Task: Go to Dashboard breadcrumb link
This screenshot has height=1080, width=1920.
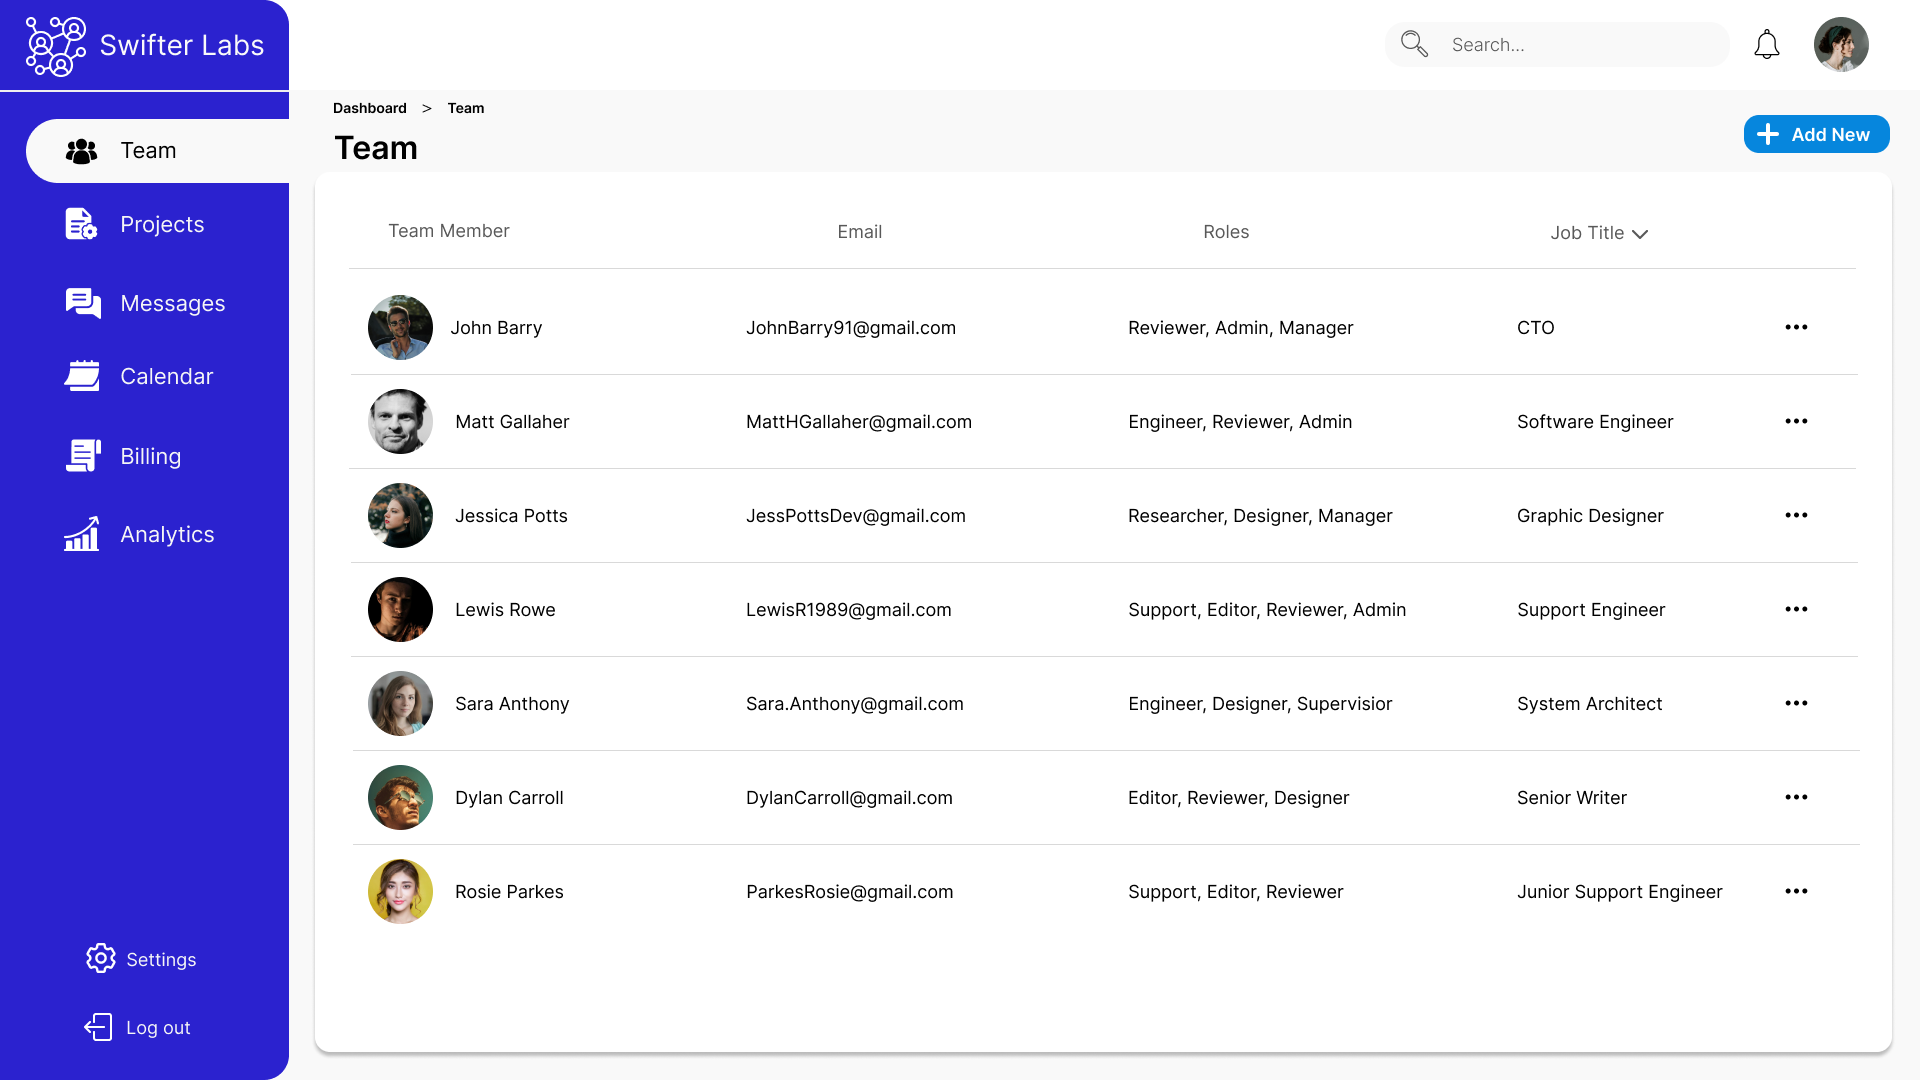Action: pos(369,108)
